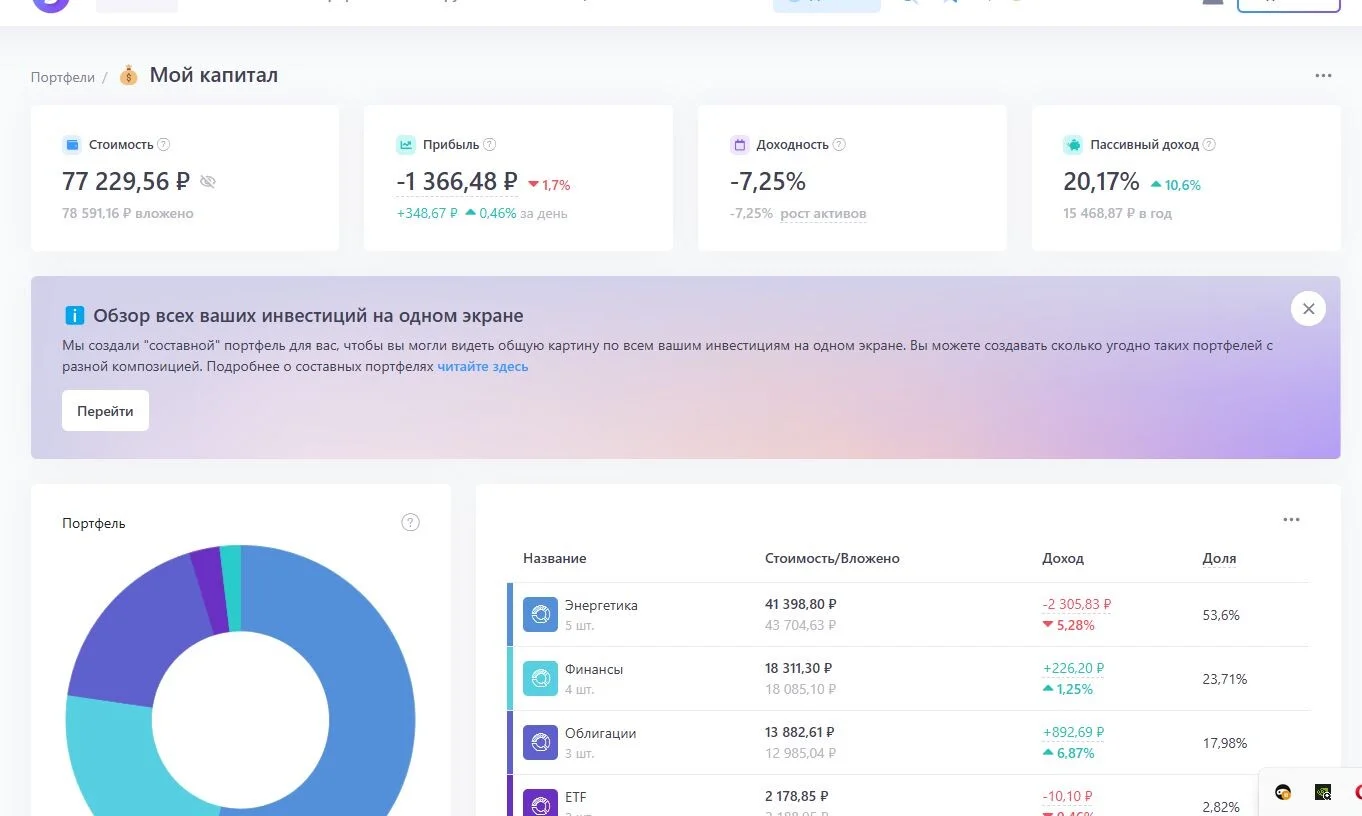Click the wallet icon on Стоимость card
This screenshot has height=816, width=1362.
click(71, 145)
